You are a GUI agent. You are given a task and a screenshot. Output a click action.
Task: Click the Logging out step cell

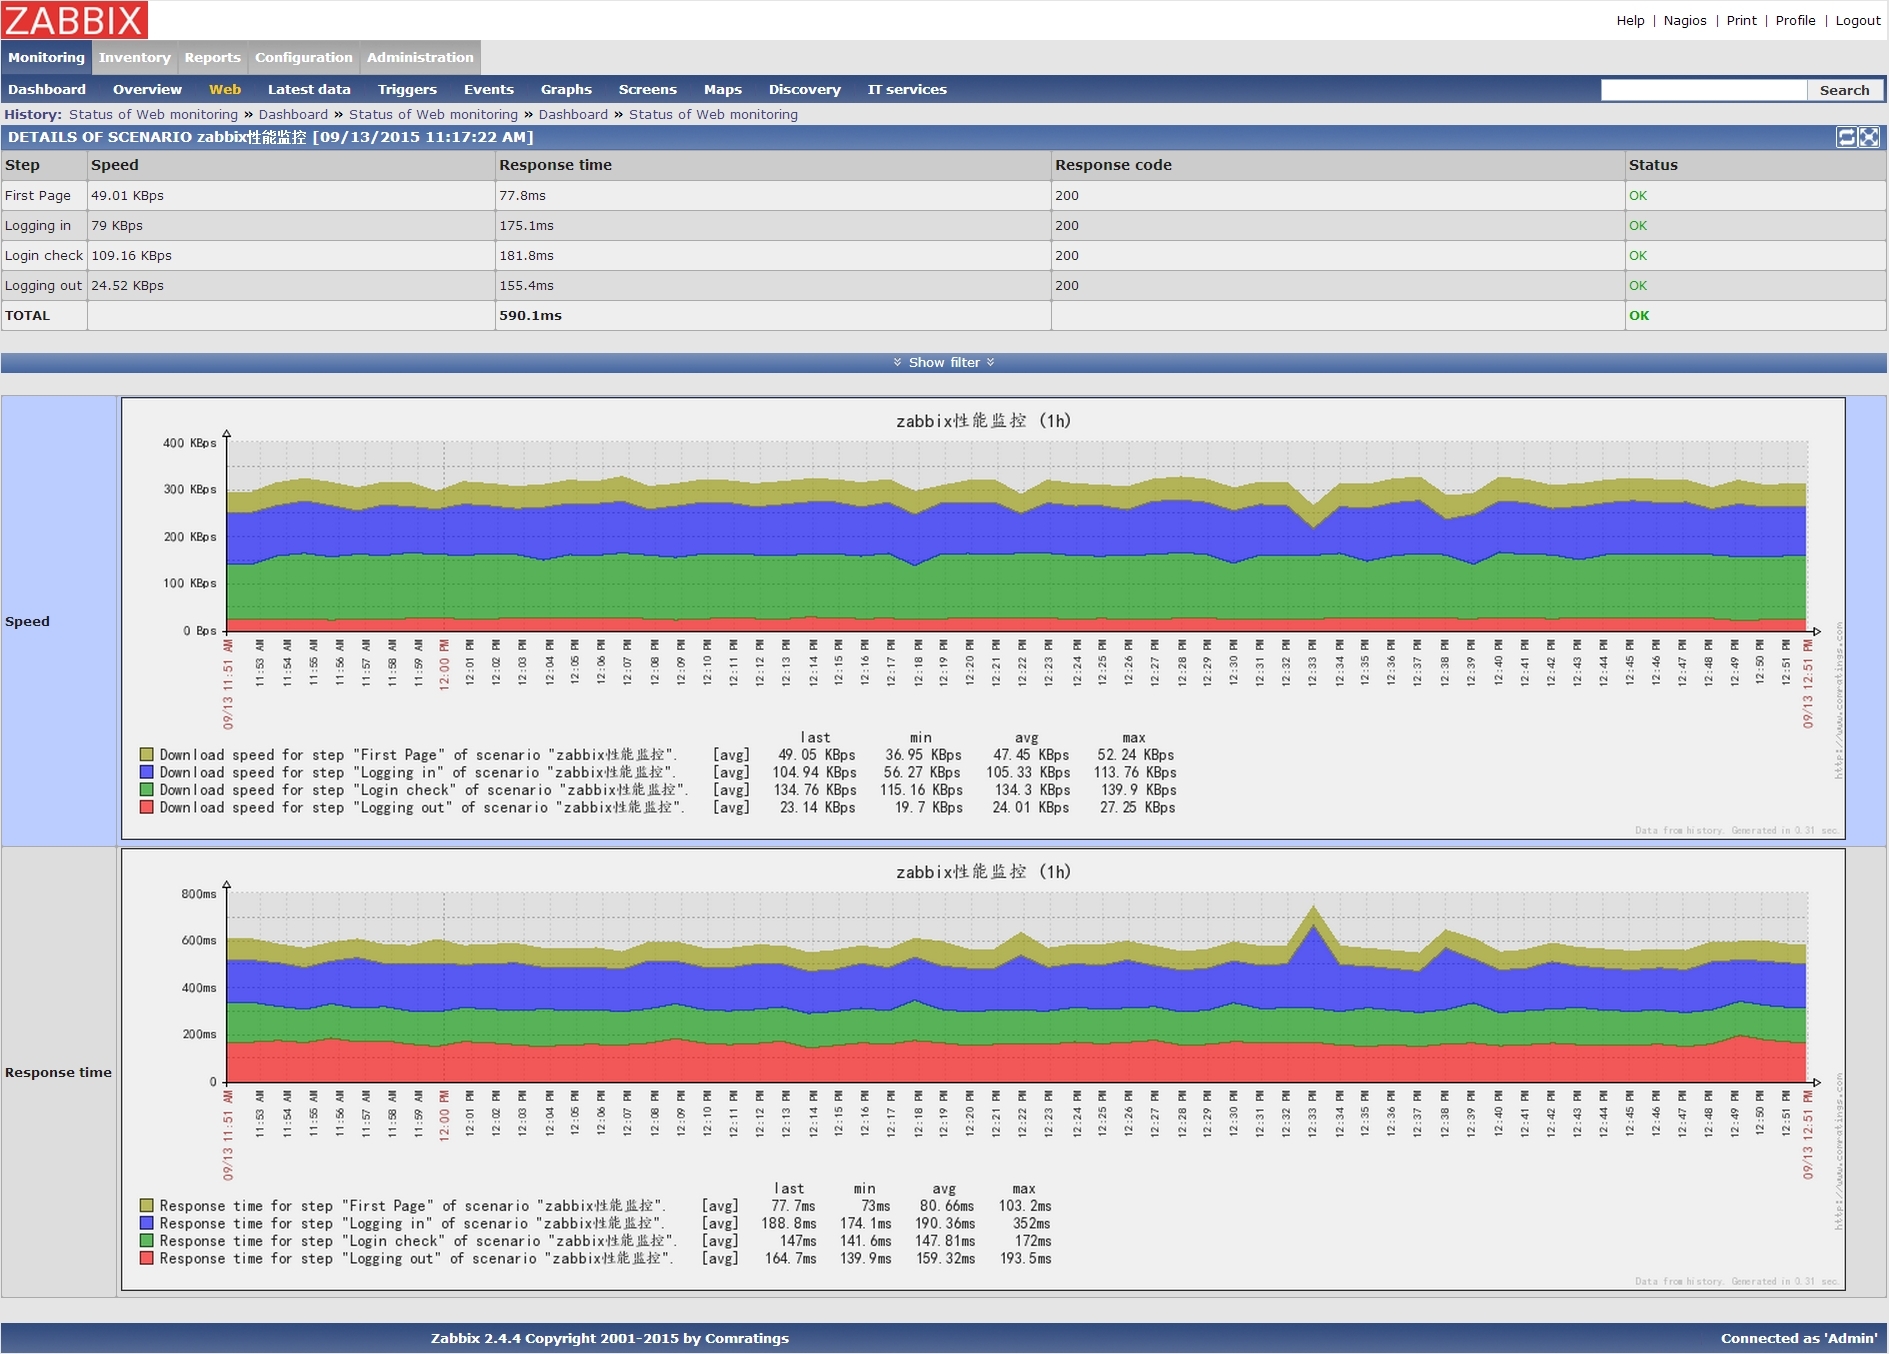coord(43,285)
